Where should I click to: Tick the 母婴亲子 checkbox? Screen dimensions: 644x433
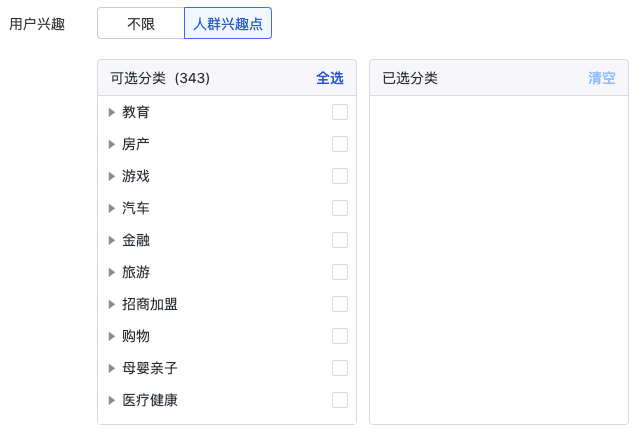click(340, 368)
